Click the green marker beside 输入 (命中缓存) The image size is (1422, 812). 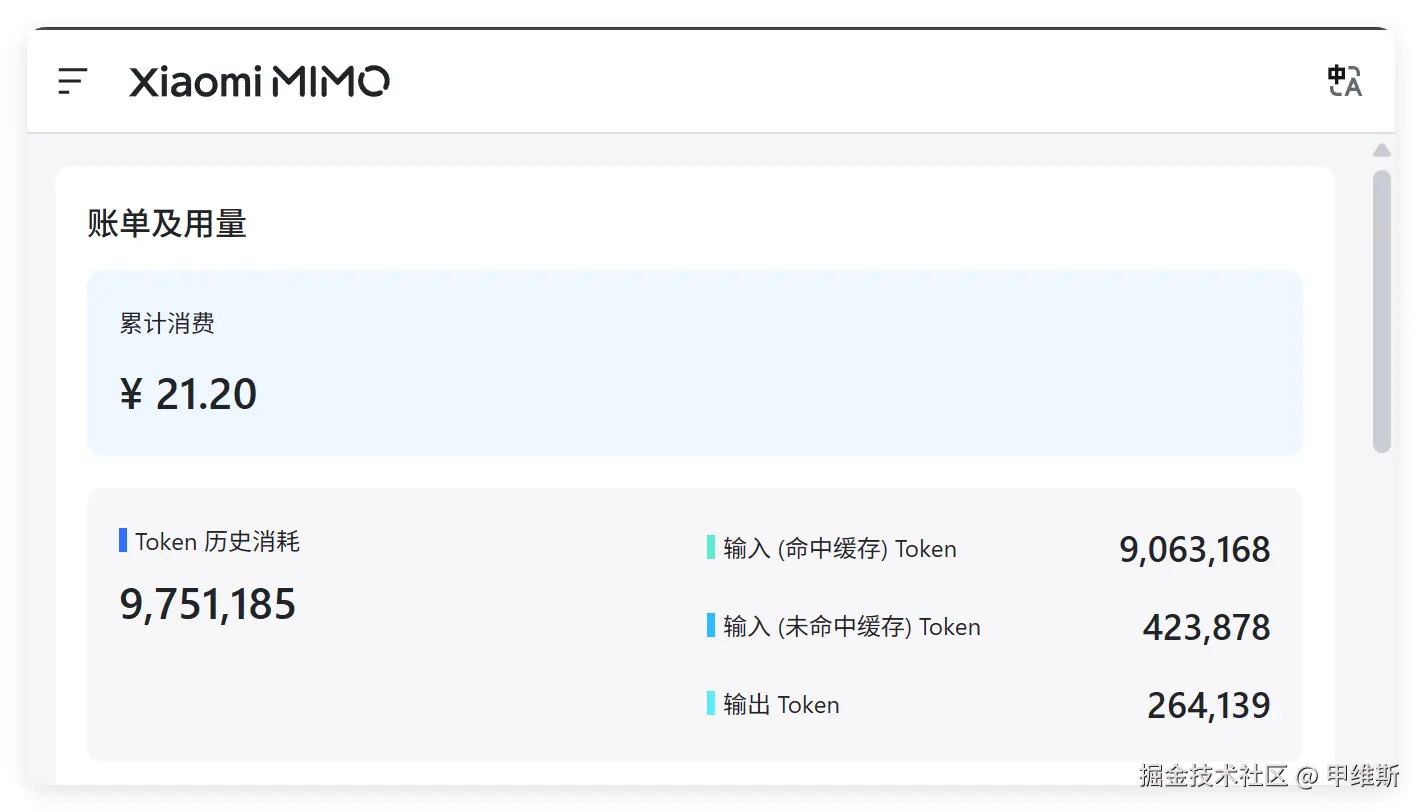tap(711, 548)
